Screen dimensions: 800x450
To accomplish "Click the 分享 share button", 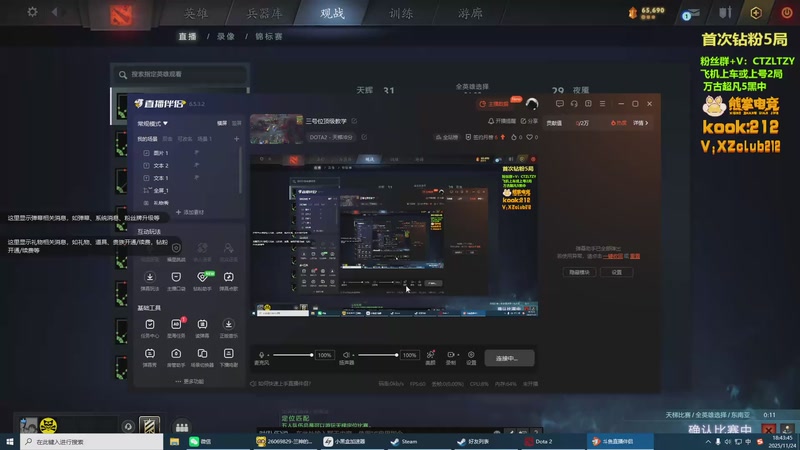I will [529, 121].
